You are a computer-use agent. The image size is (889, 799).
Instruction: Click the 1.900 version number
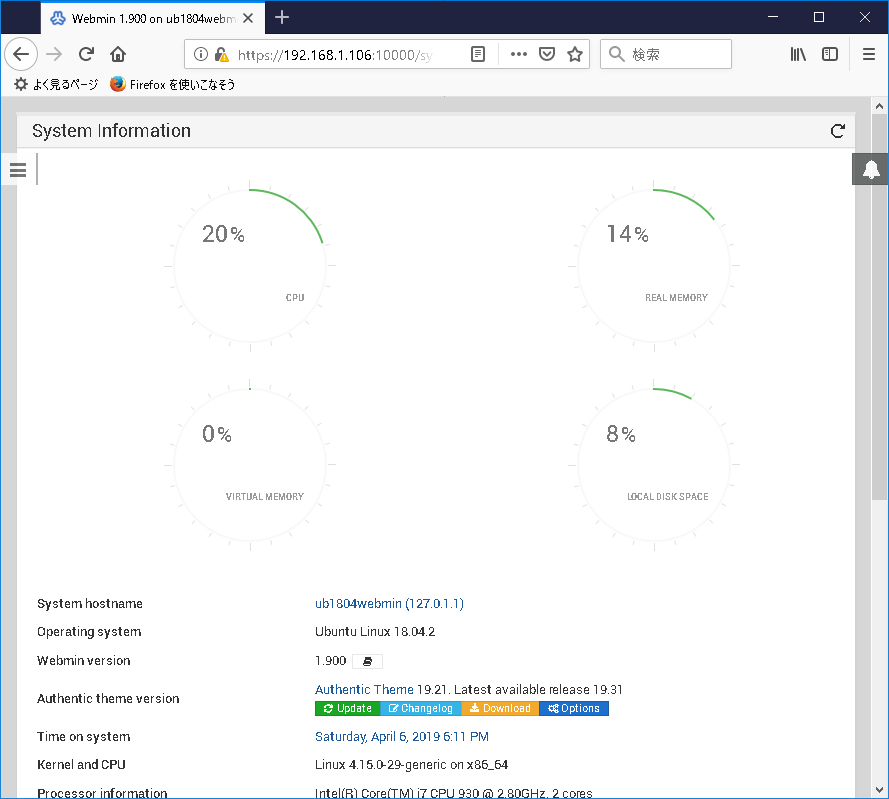pyautogui.click(x=331, y=661)
